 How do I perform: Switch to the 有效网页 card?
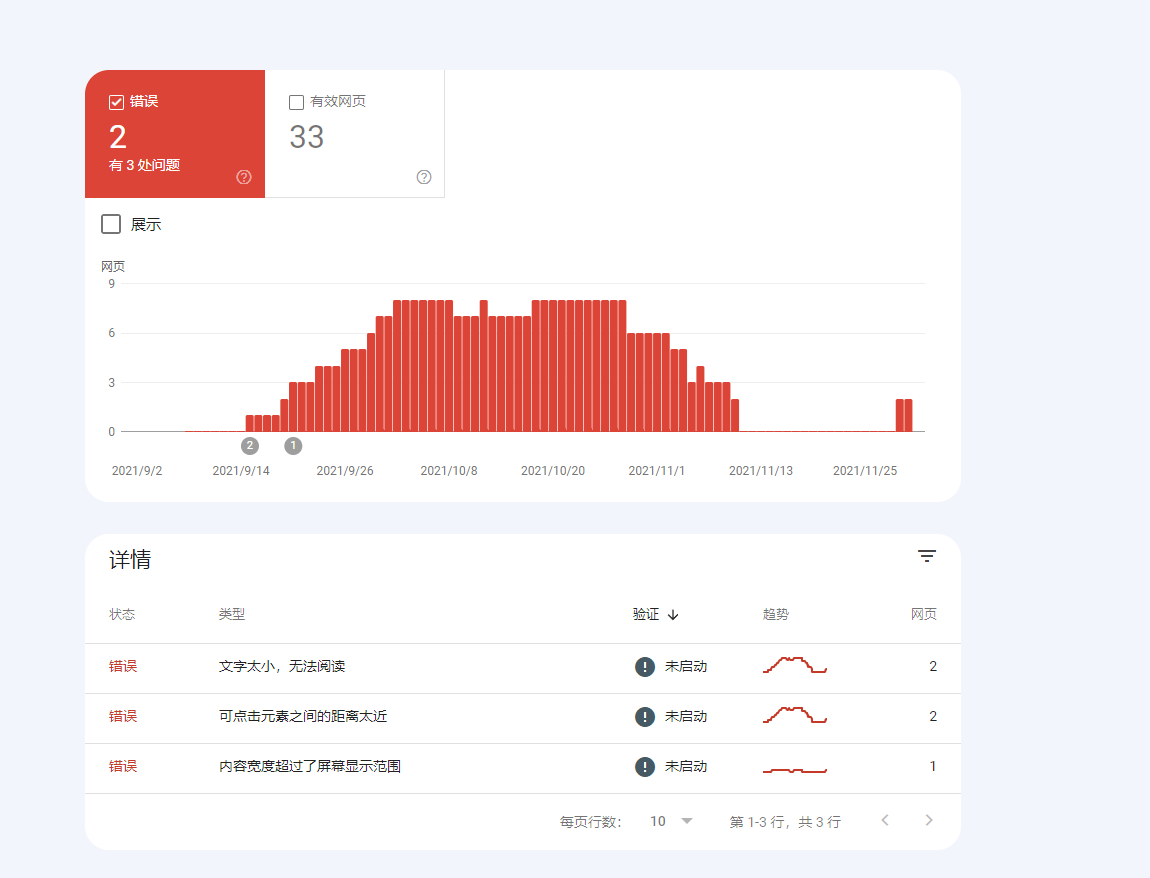tap(355, 133)
